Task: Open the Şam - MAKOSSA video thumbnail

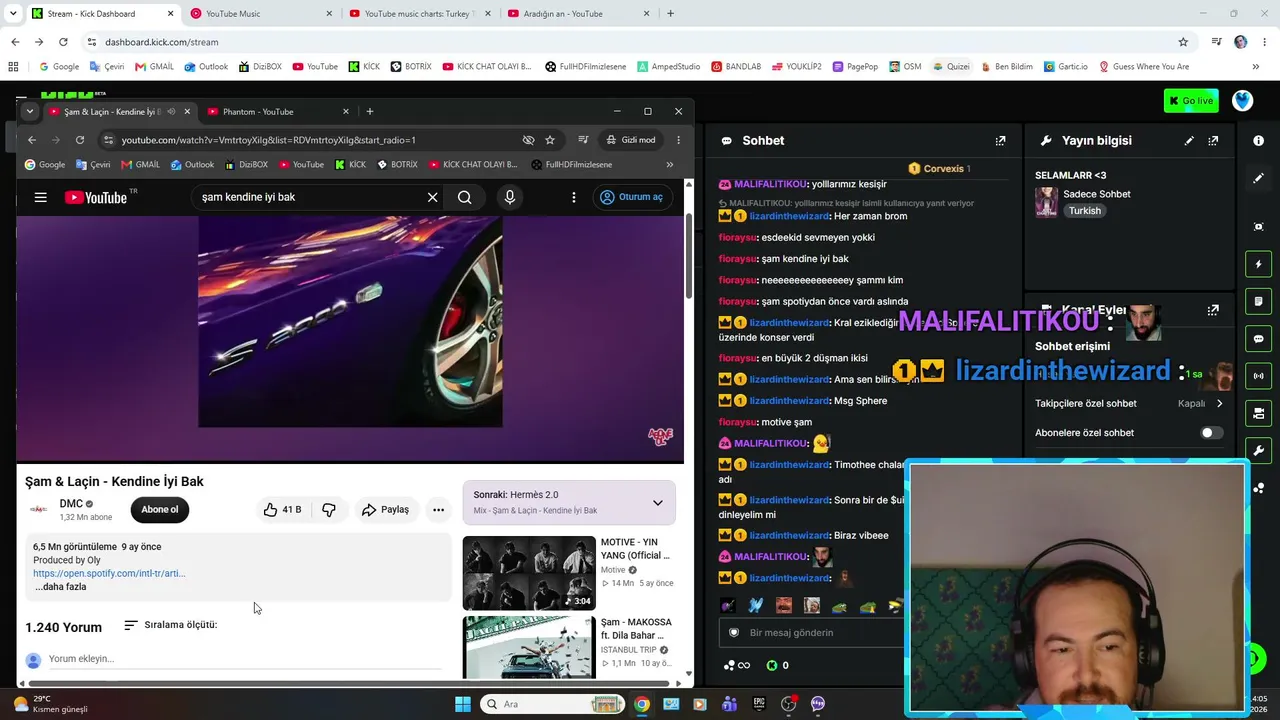Action: tap(529, 647)
